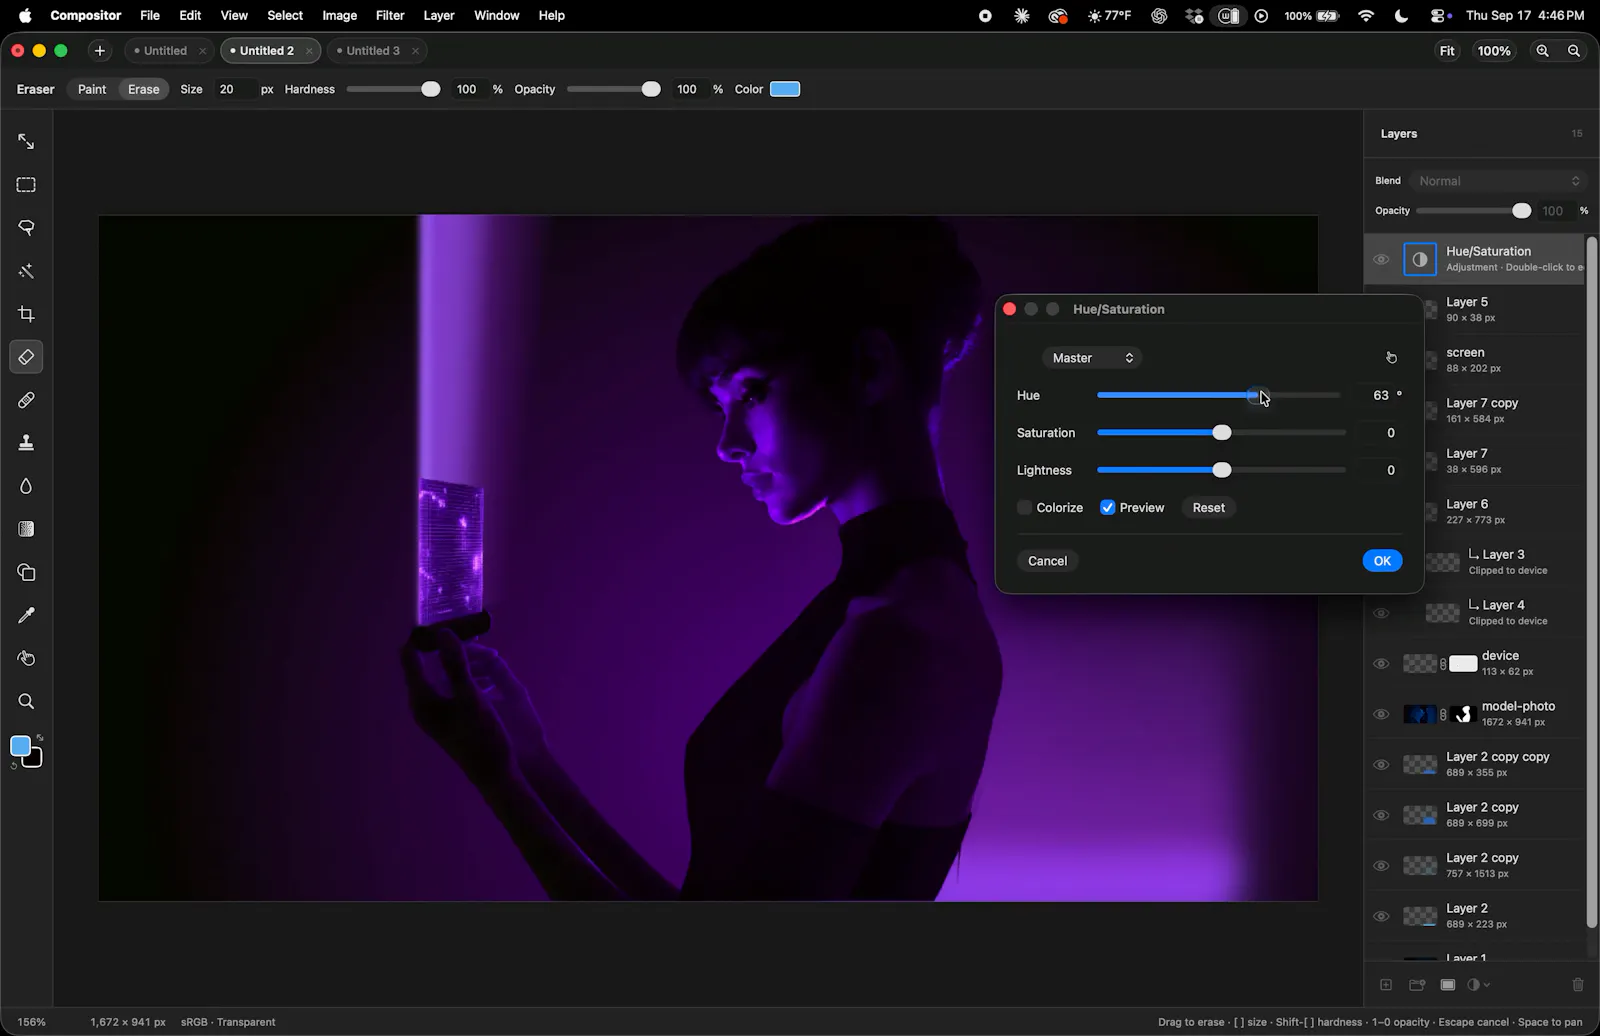Click the Fit zoom button

coord(1447,51)
